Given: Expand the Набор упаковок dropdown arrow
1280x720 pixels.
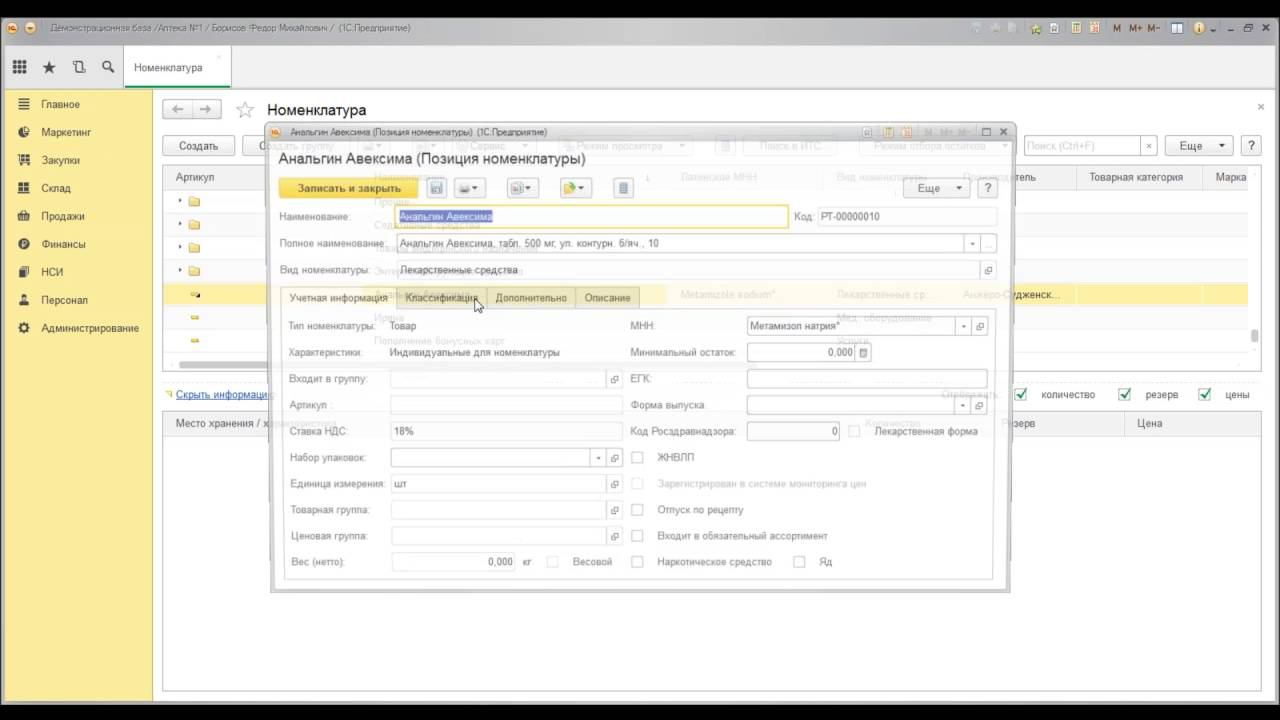Looking at the screenshot, I should tap(599, 458).
